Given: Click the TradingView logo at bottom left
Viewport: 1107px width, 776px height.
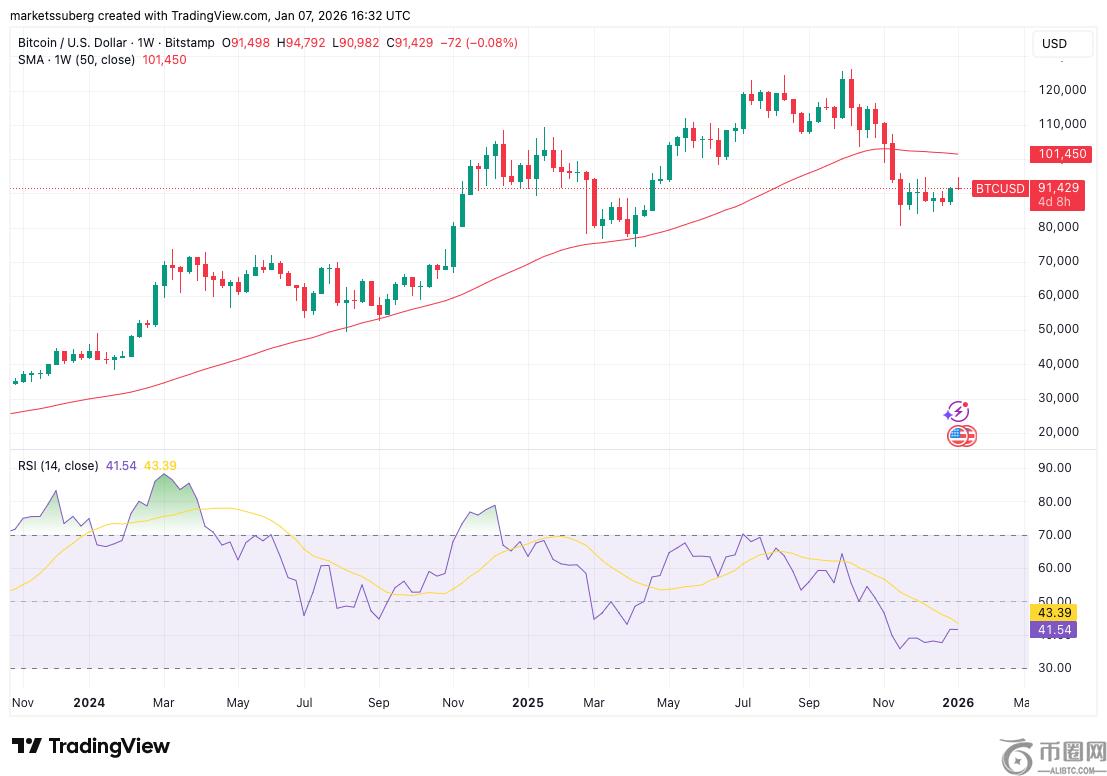Looking at the screenshot, I should [90, 746].
